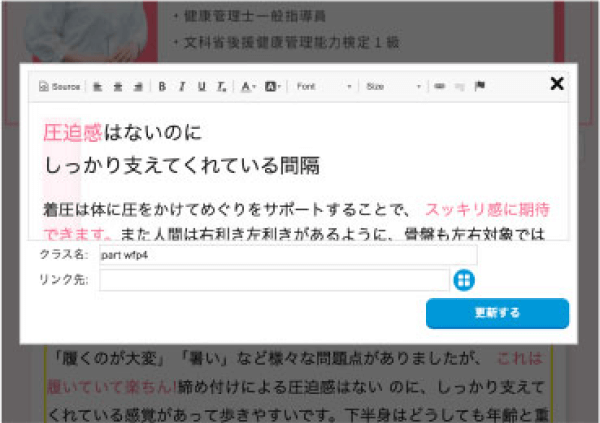Click the リンク先 label
This screenshot has height=423, width=600.
click(x=64, y=280)
